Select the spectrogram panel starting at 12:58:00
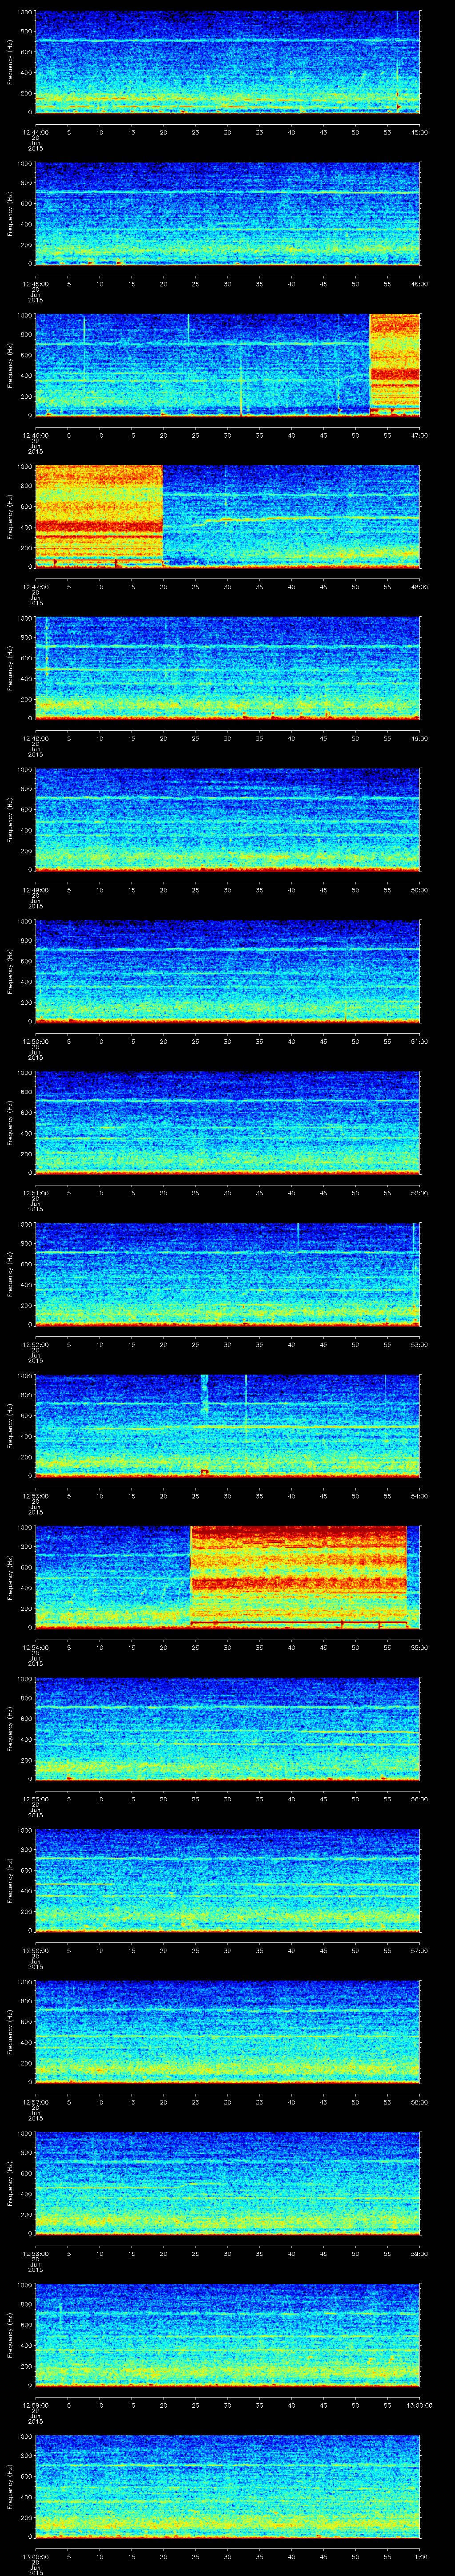This screenshot has width=455, height=2576. 227,2183
